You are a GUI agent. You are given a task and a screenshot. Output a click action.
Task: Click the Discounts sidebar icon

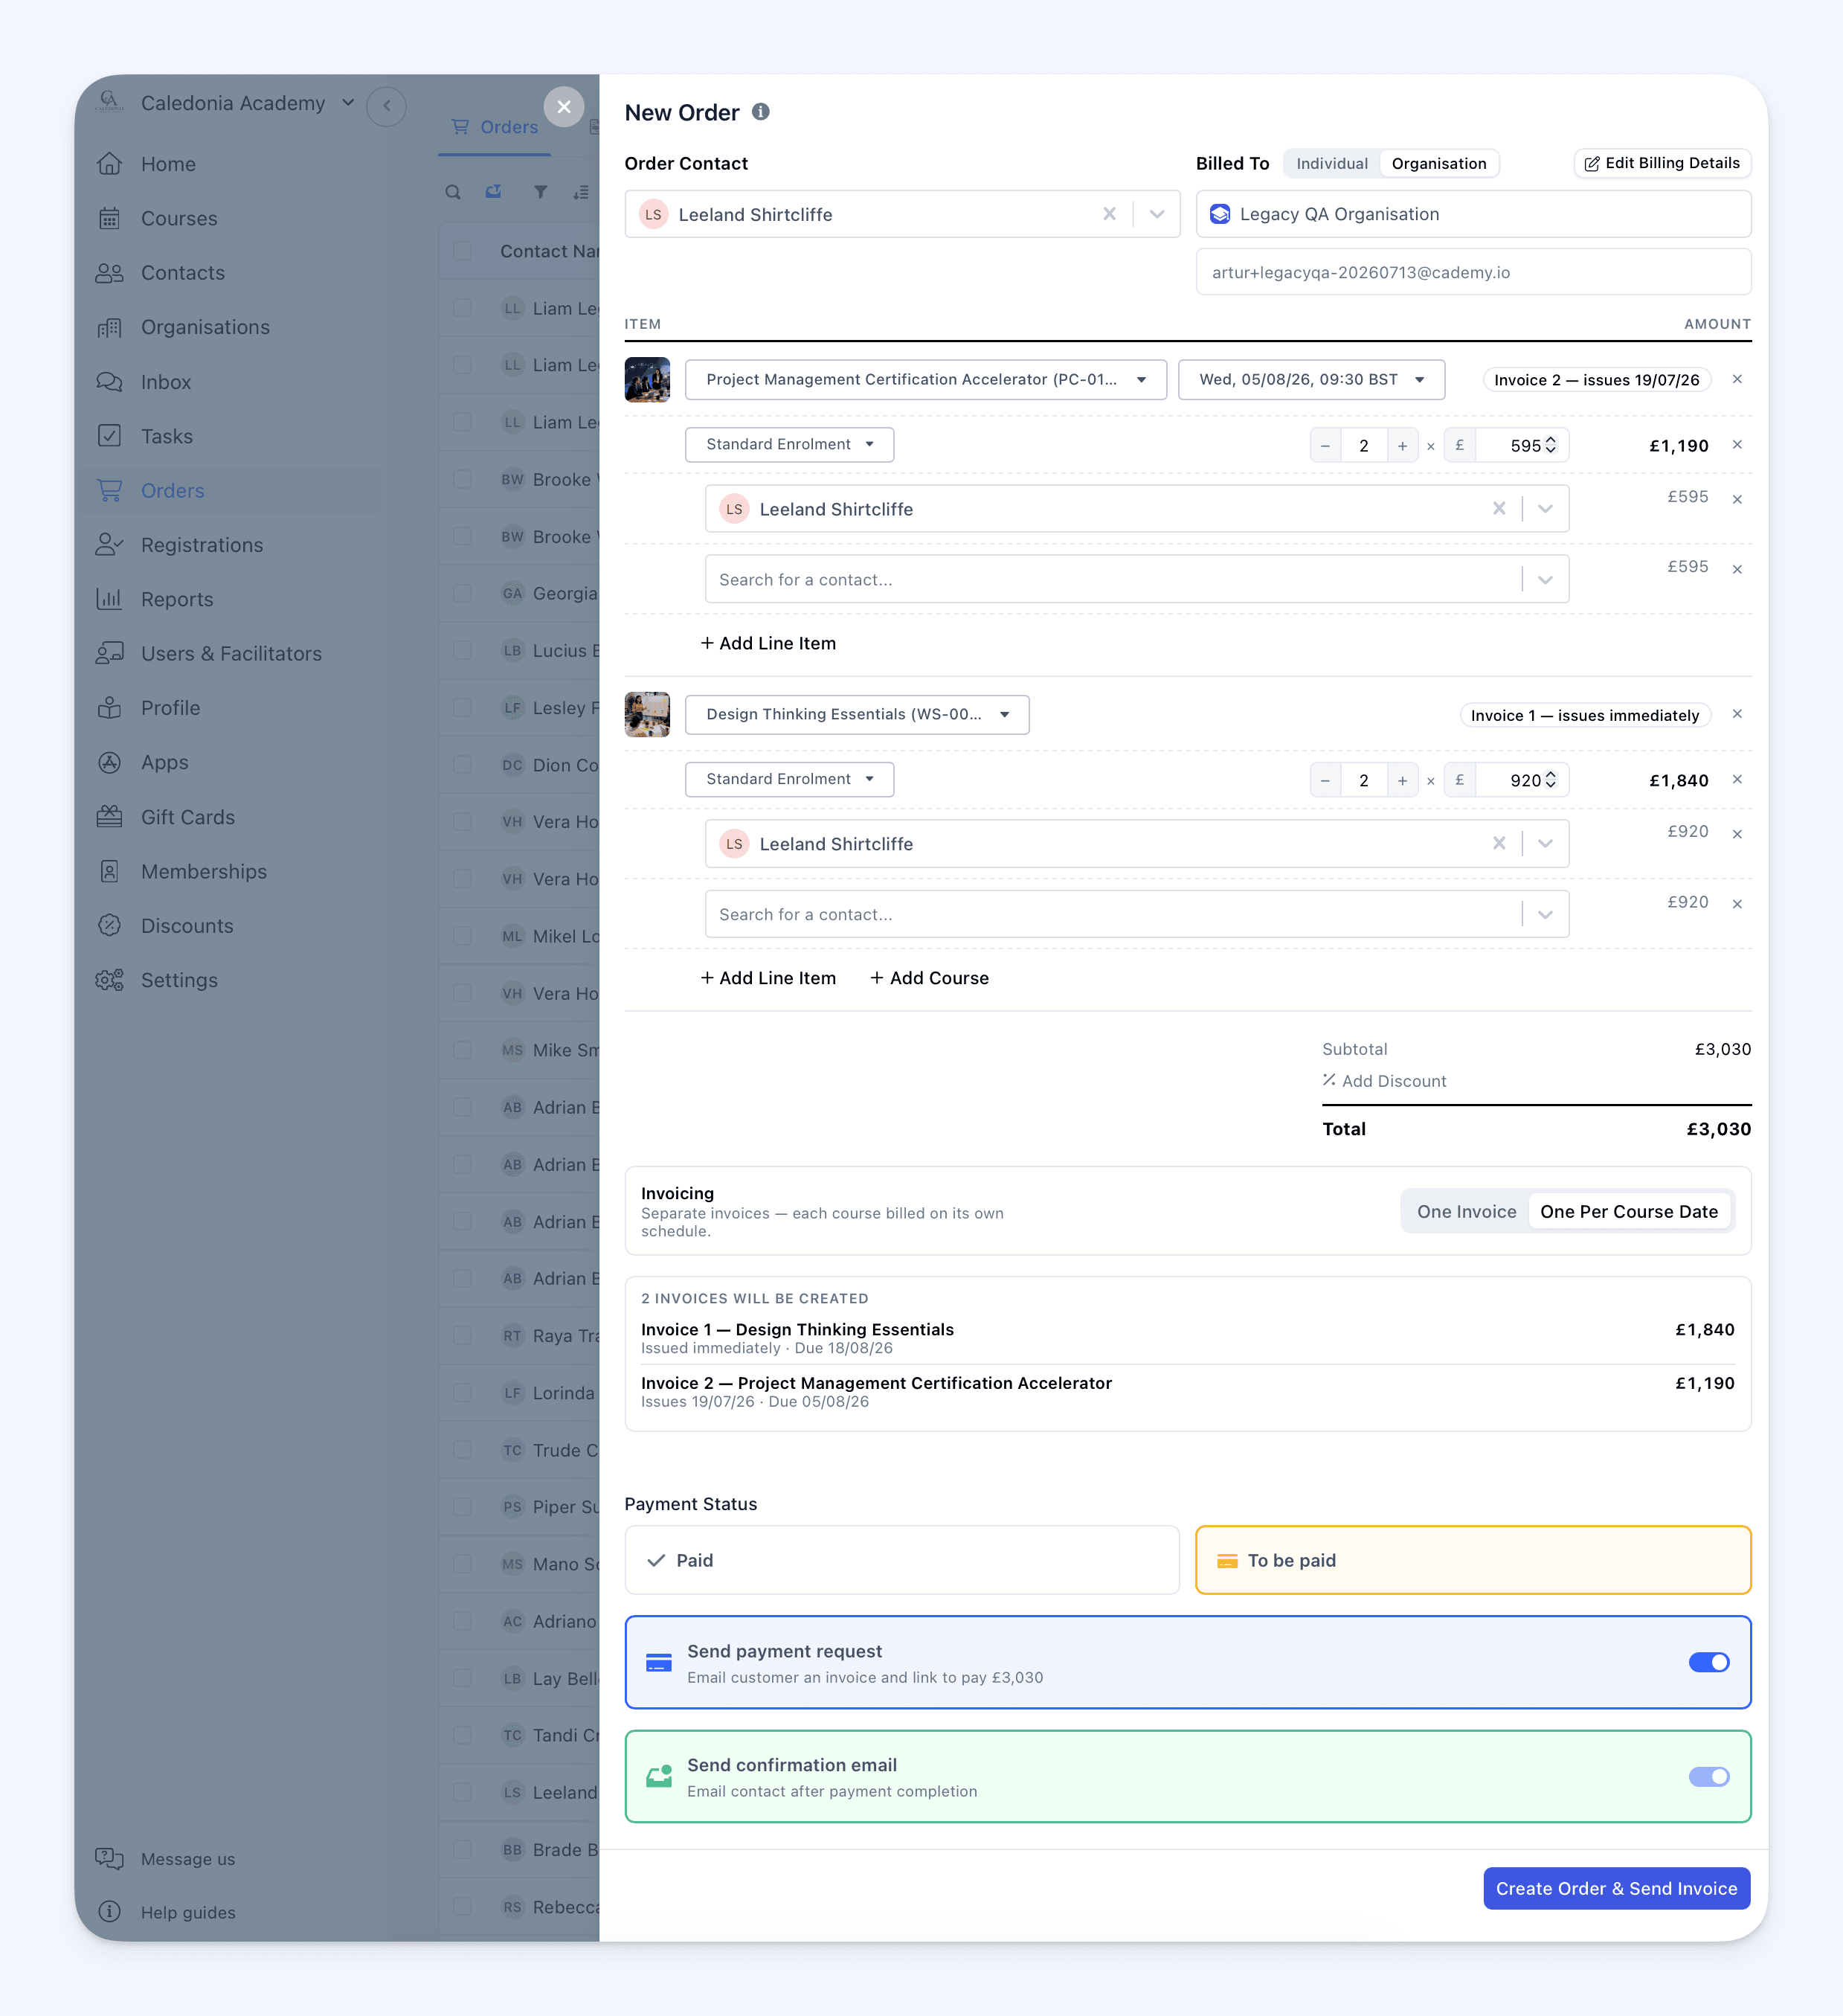pyautogui.click(x=110, y=926)
